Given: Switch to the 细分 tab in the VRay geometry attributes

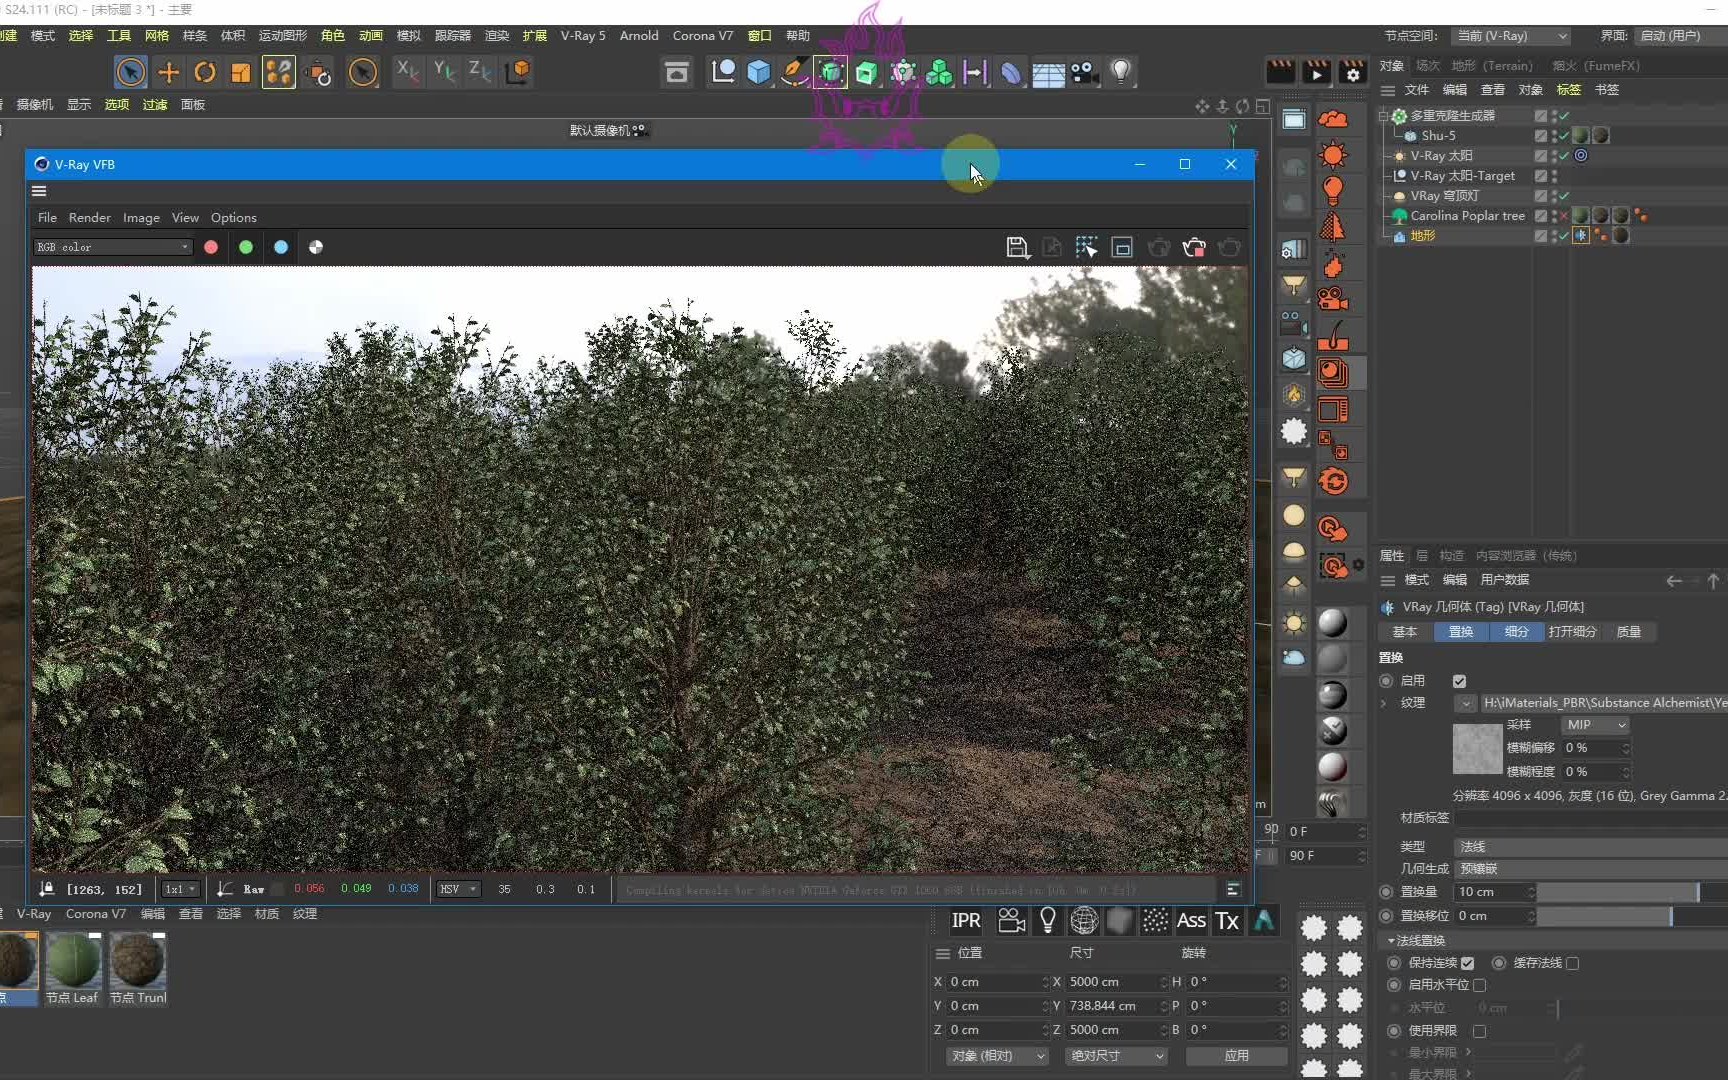Looking at the screenshot, I should click(1516, 632).
